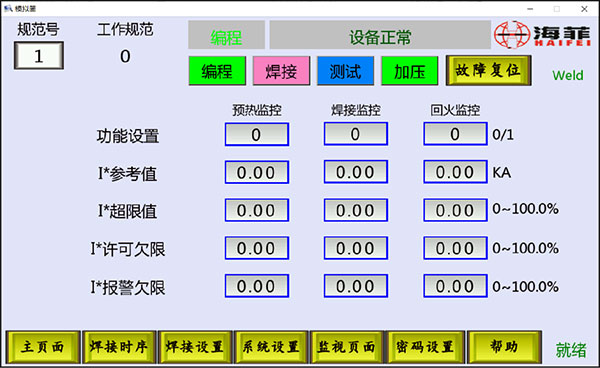Click the green 加压 button
Viewport: 600px width, 368px height.
[410, 71]
